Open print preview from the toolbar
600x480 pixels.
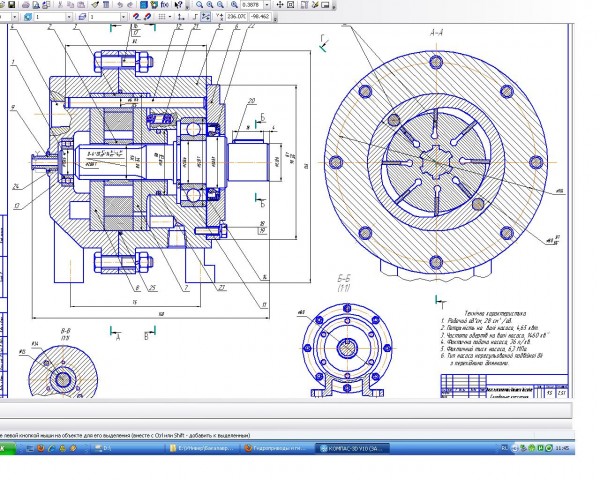(36, 5)
